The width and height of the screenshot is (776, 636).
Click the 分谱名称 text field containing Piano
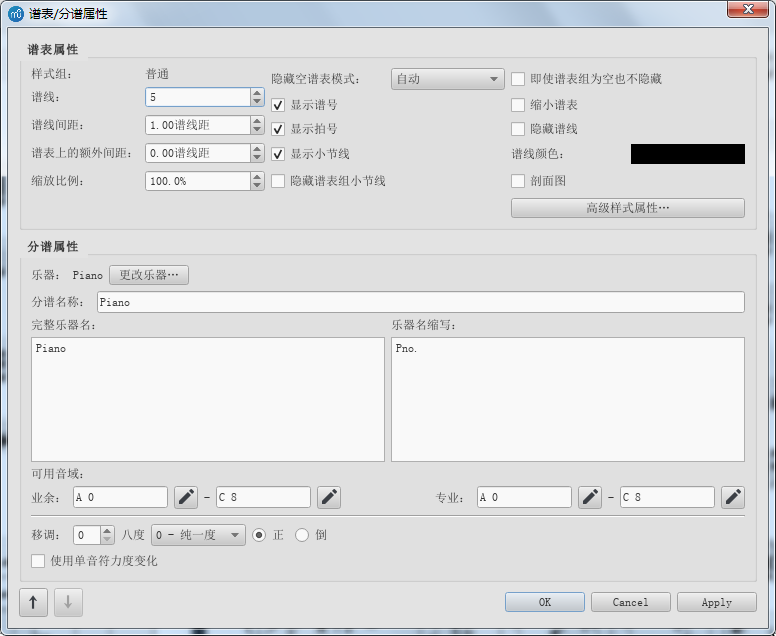[x=420, y=302]
